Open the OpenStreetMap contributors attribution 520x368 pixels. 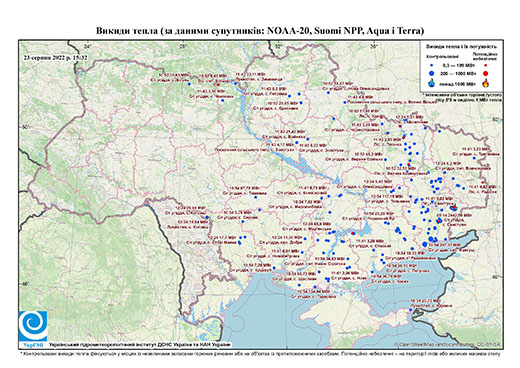(448, 345)
